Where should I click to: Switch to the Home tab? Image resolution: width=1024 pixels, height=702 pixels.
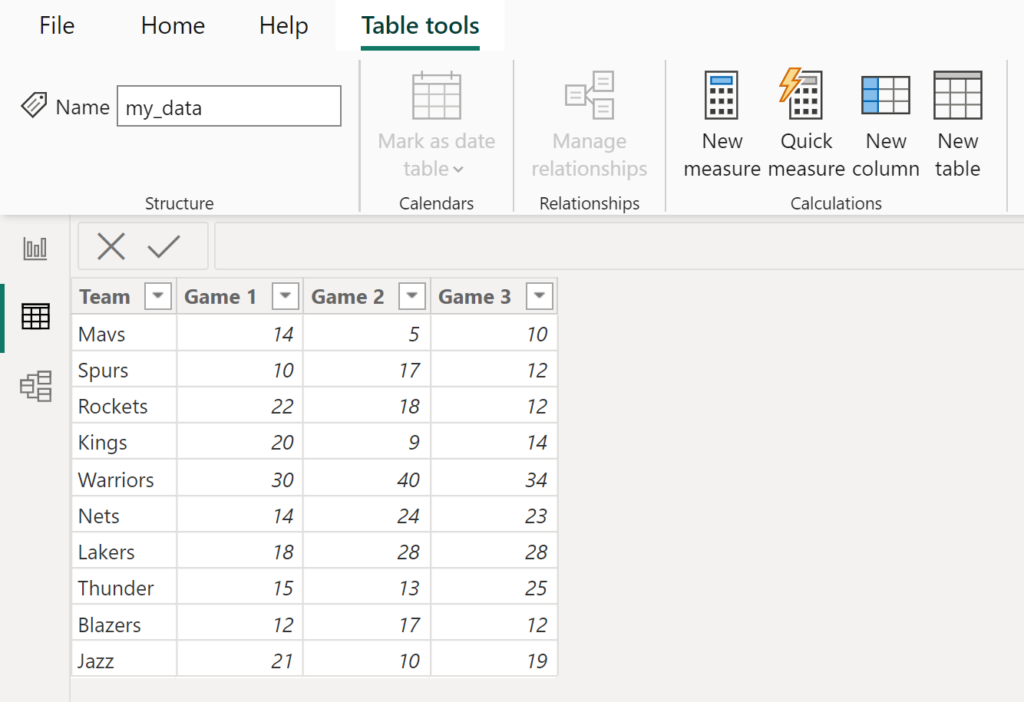[x=173, y=26]
